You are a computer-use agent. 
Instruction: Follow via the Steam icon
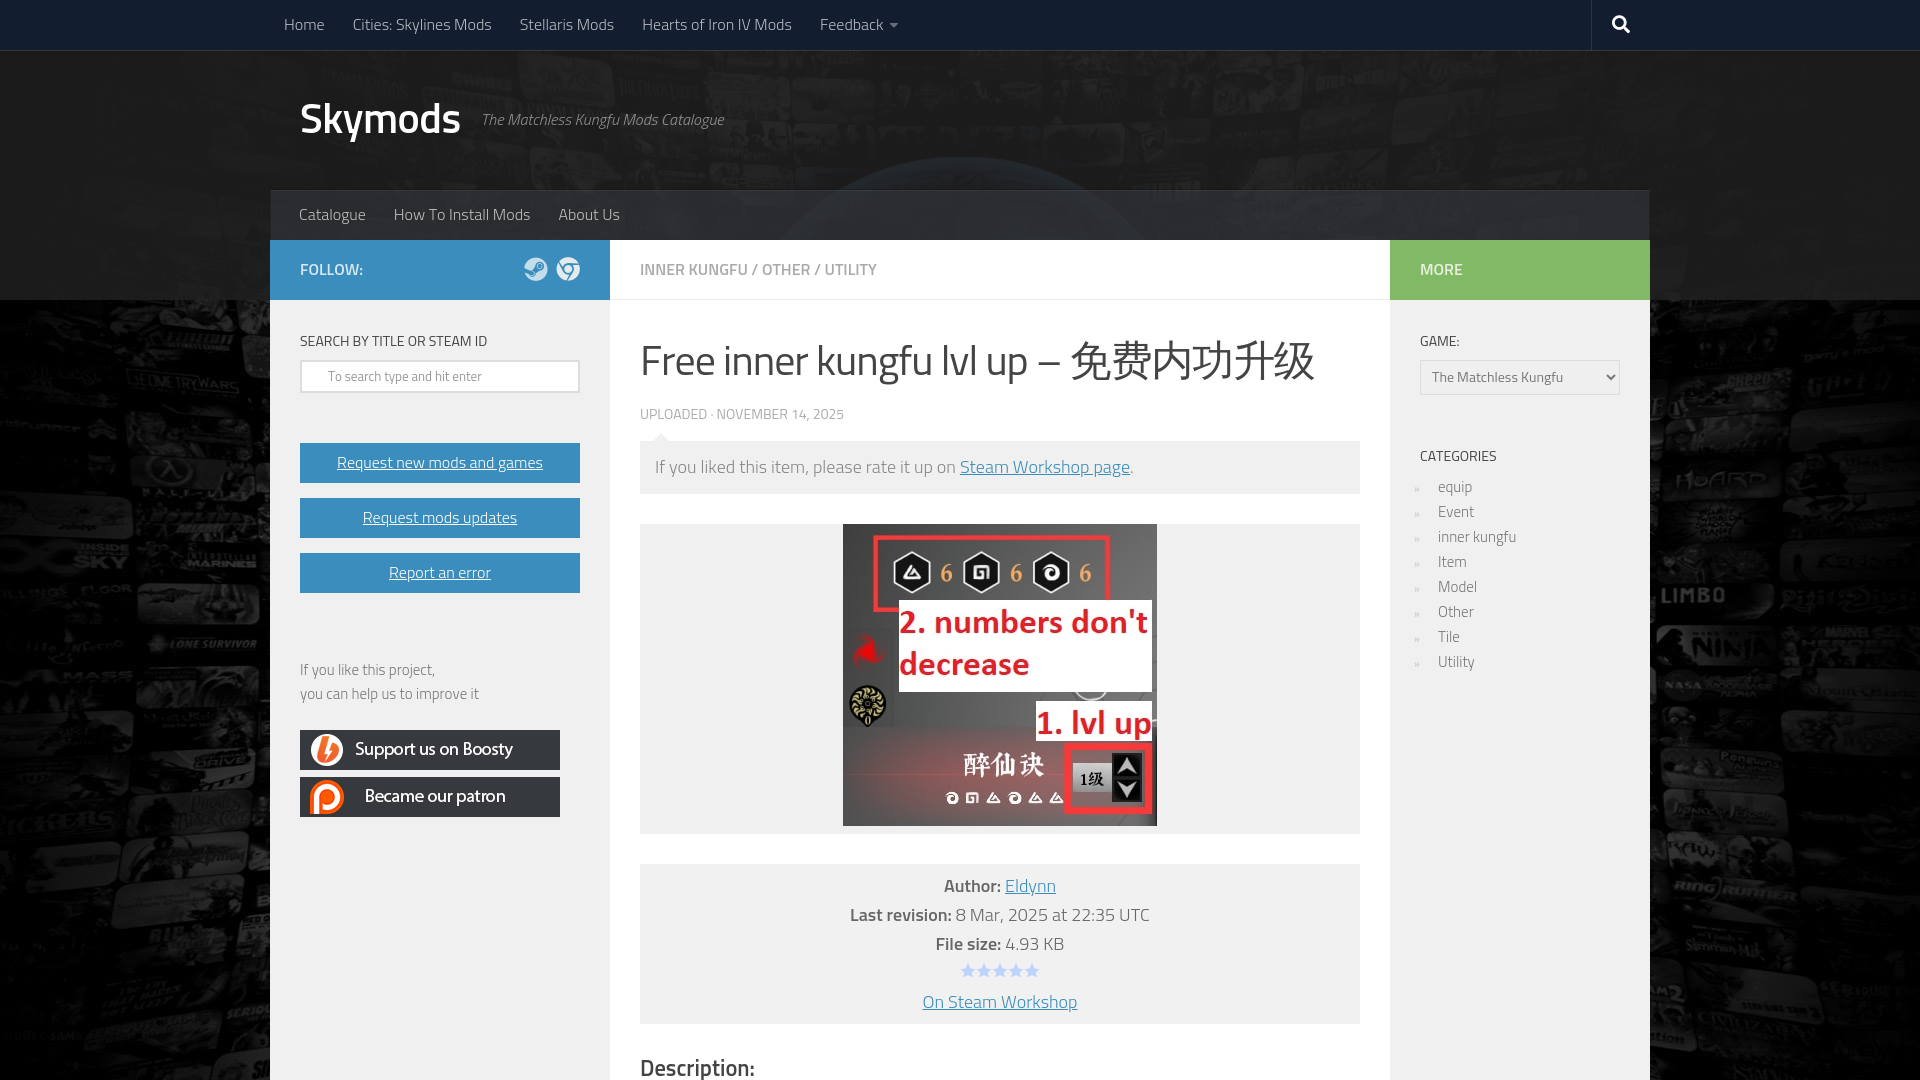click(536, 269)
